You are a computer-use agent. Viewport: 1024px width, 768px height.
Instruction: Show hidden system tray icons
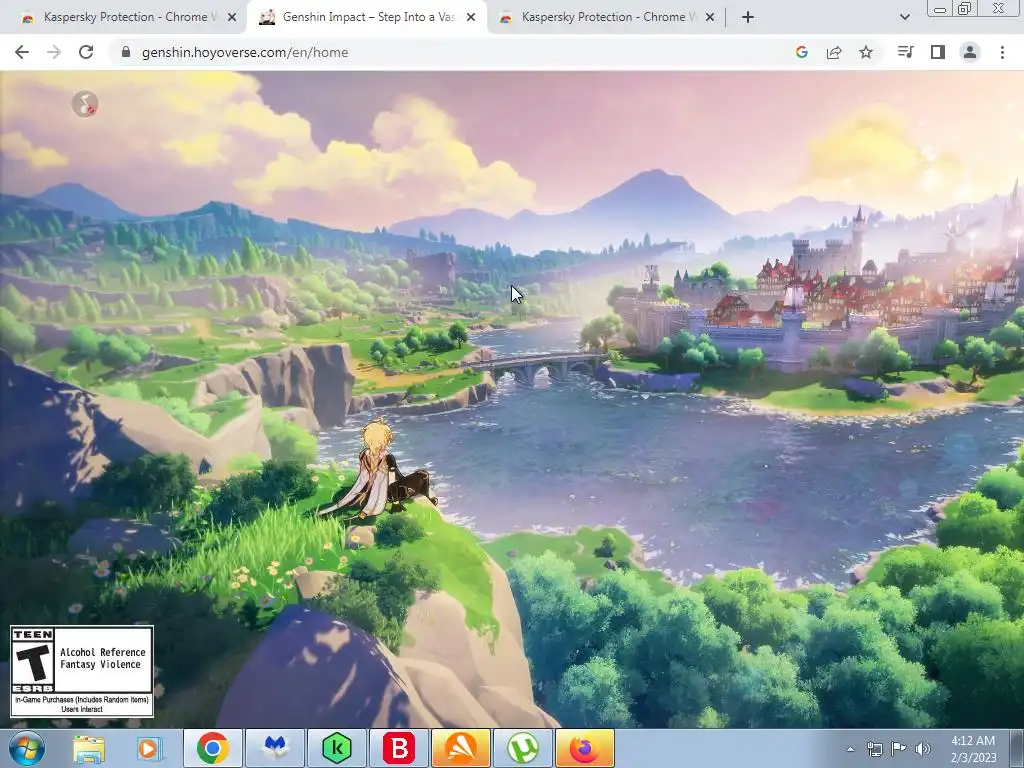click(850, 749)
